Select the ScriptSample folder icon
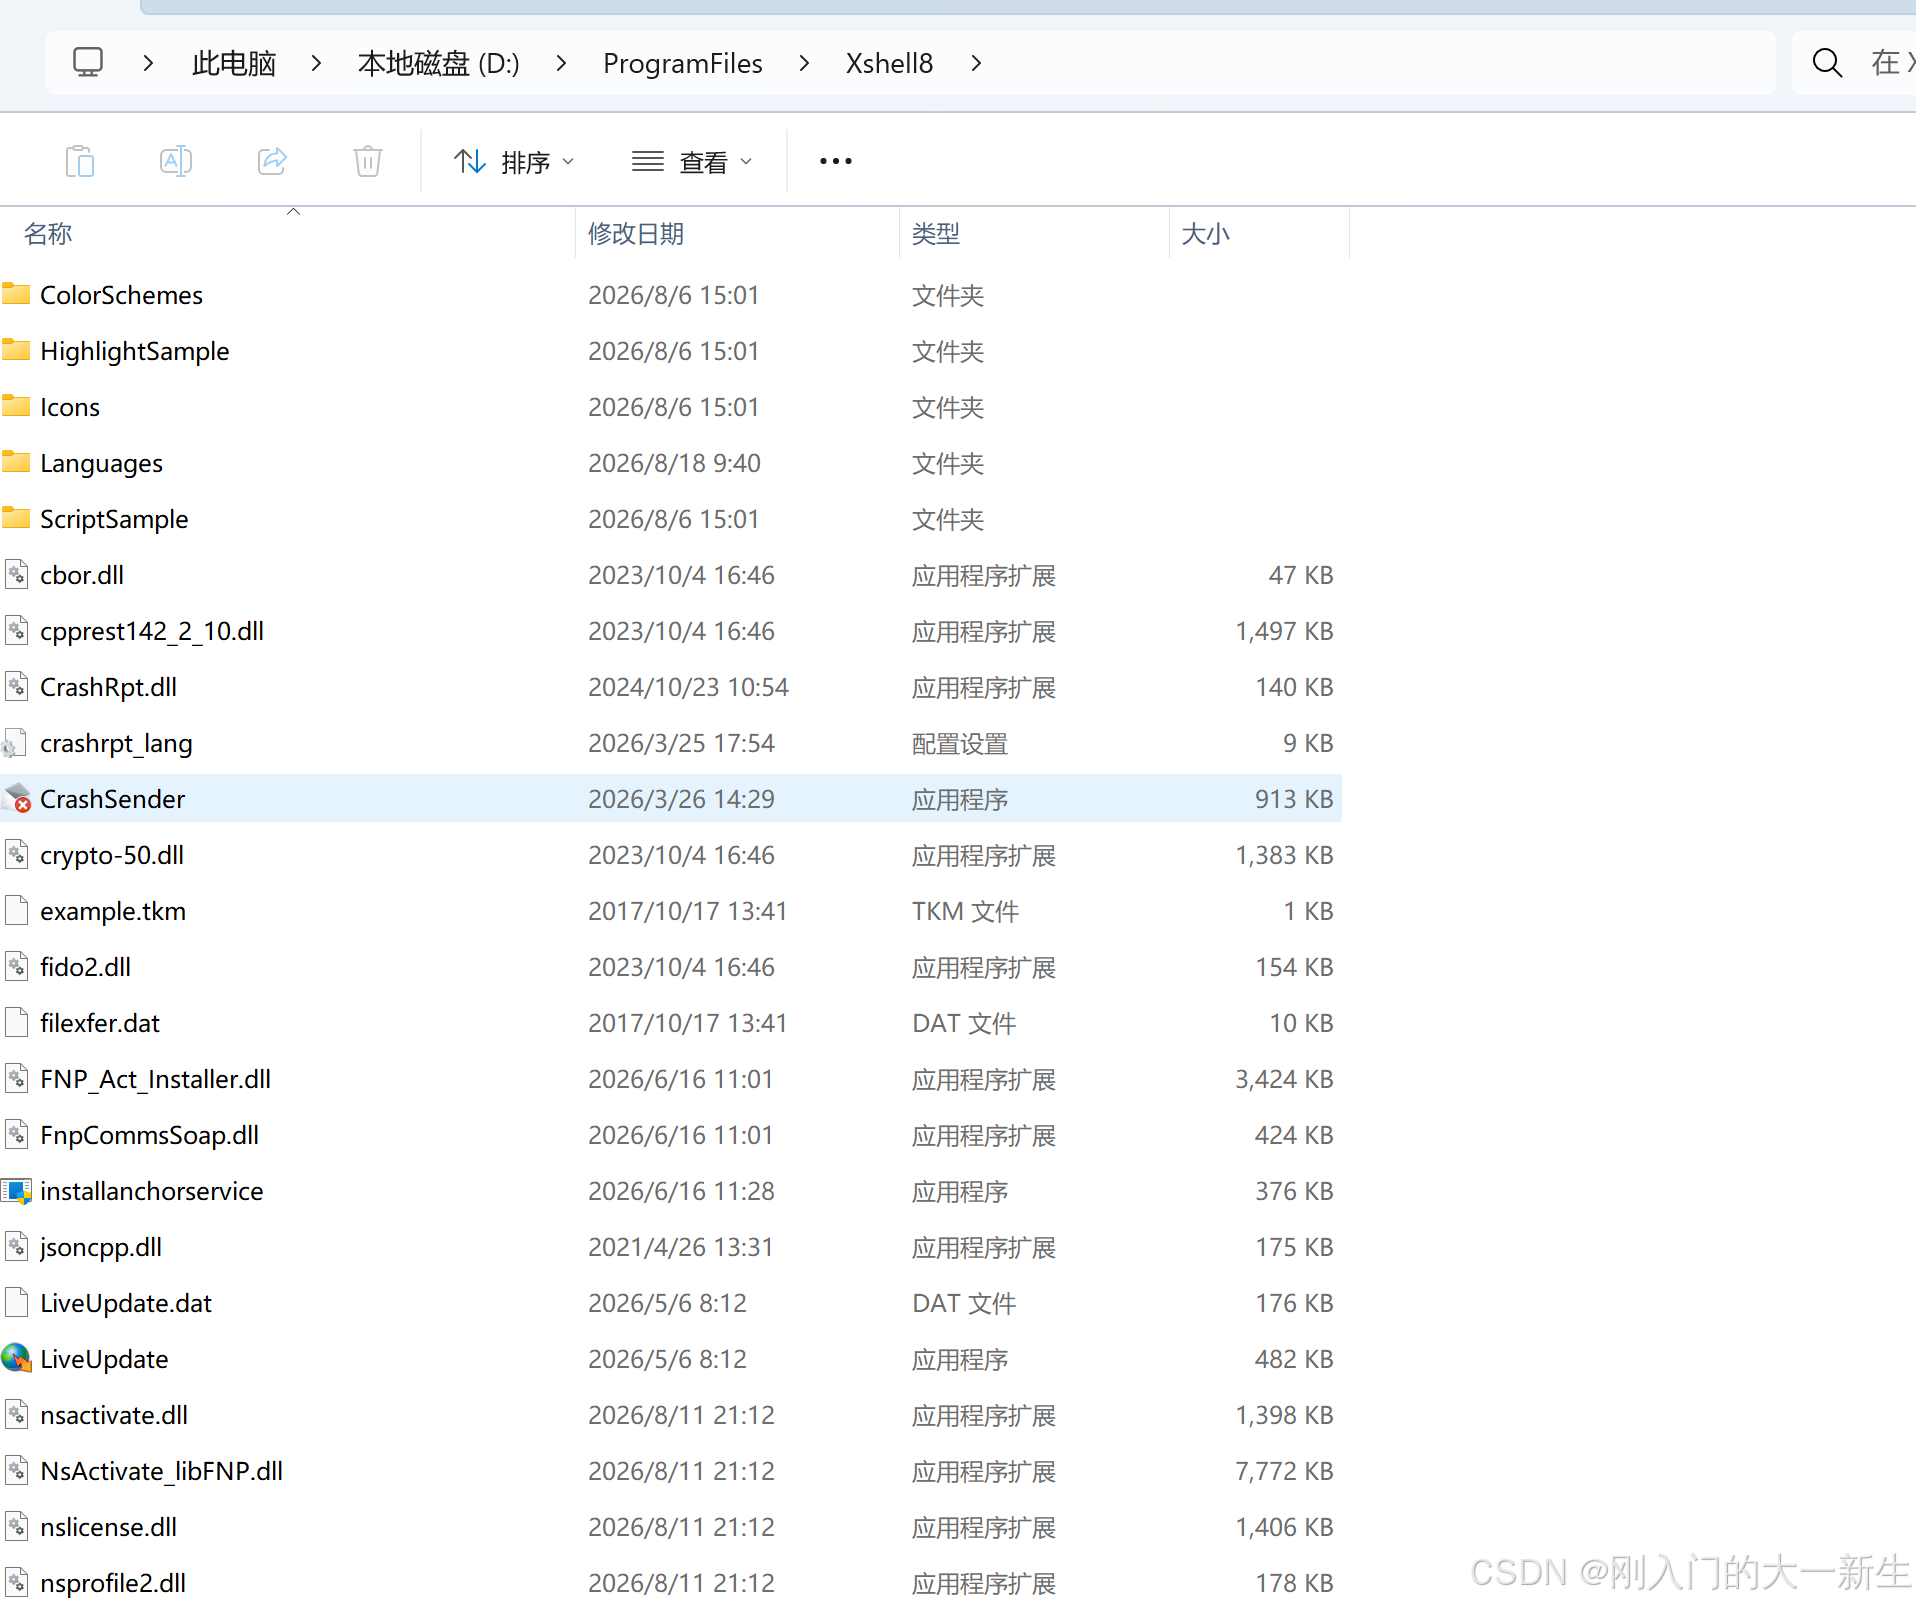 tap(16, 518)
